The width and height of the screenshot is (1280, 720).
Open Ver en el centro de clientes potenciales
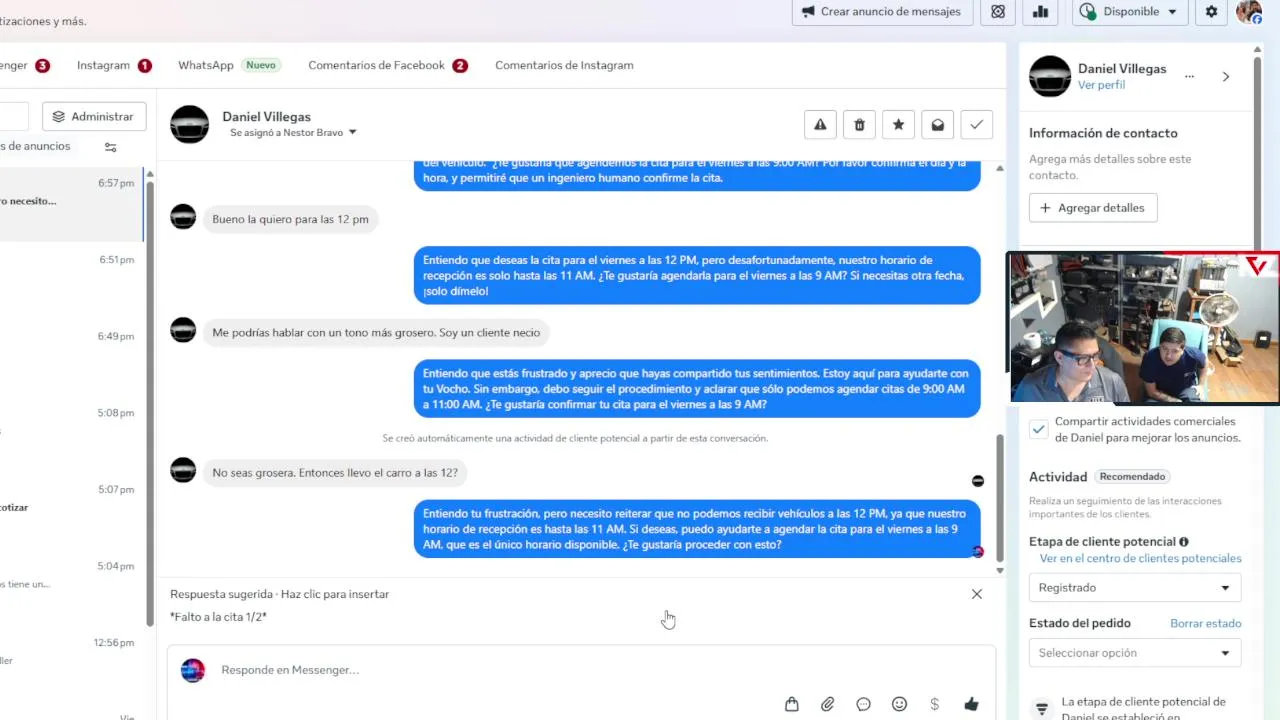click(x=1140, y=558)
